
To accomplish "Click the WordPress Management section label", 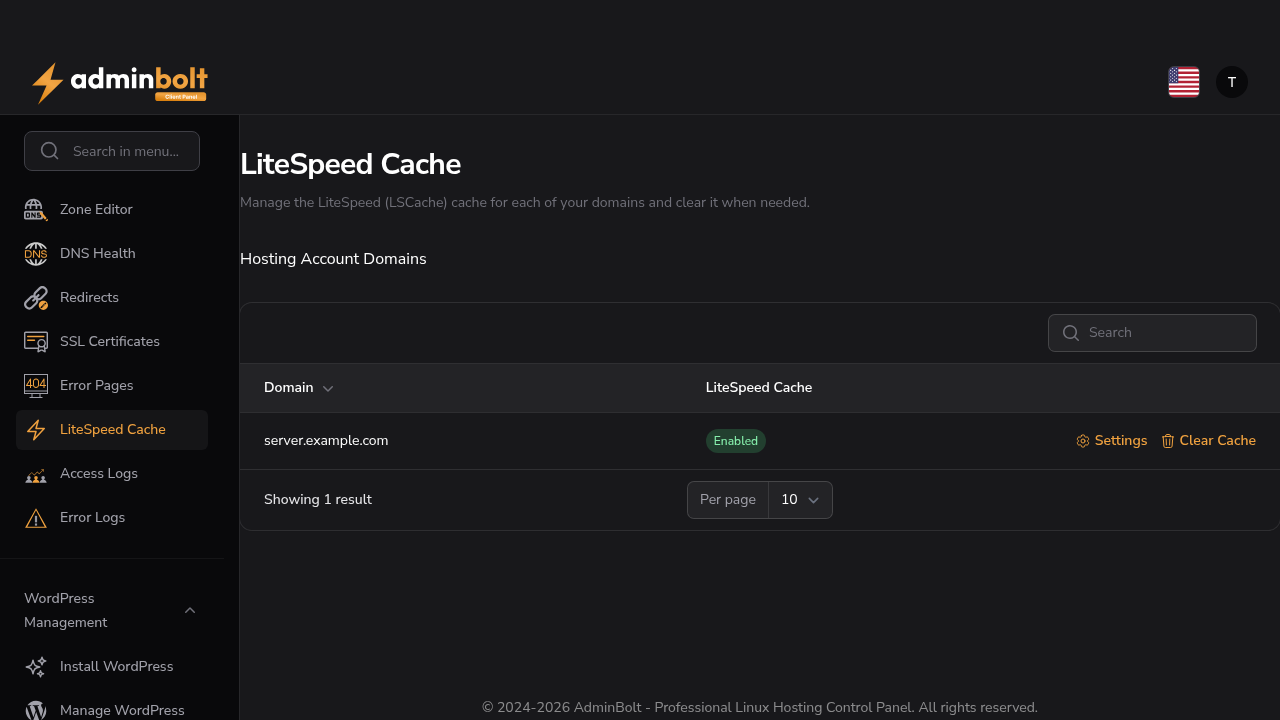I will 66,610.
